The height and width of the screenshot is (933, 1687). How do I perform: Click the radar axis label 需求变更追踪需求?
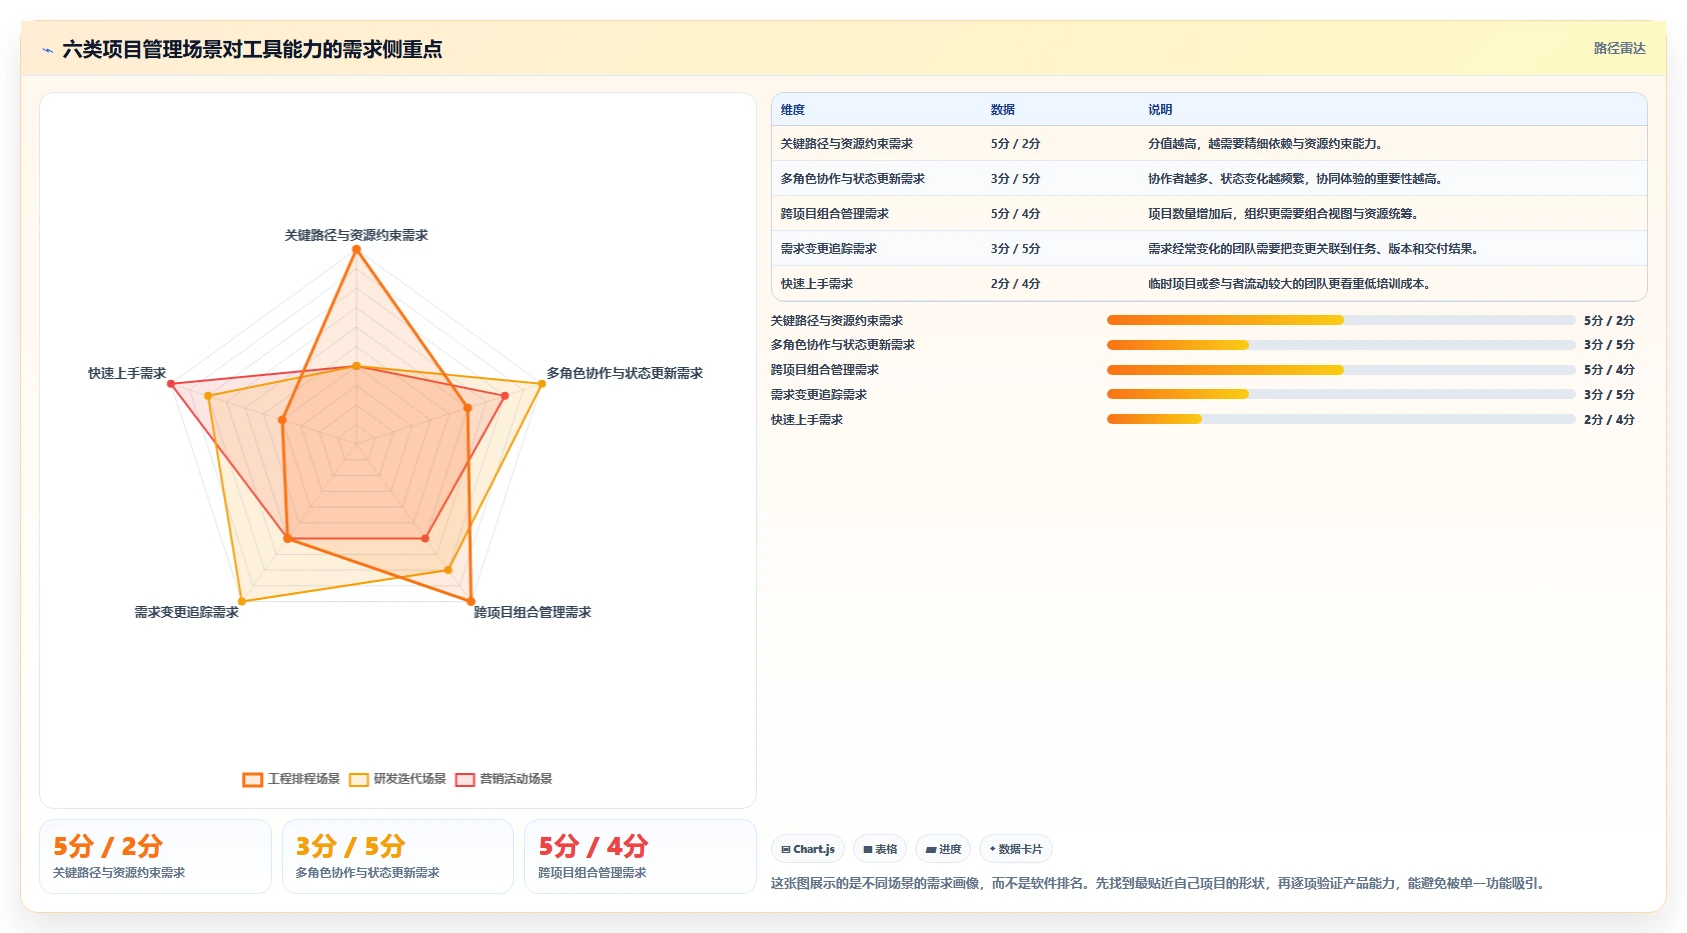(x=187, y=612)
